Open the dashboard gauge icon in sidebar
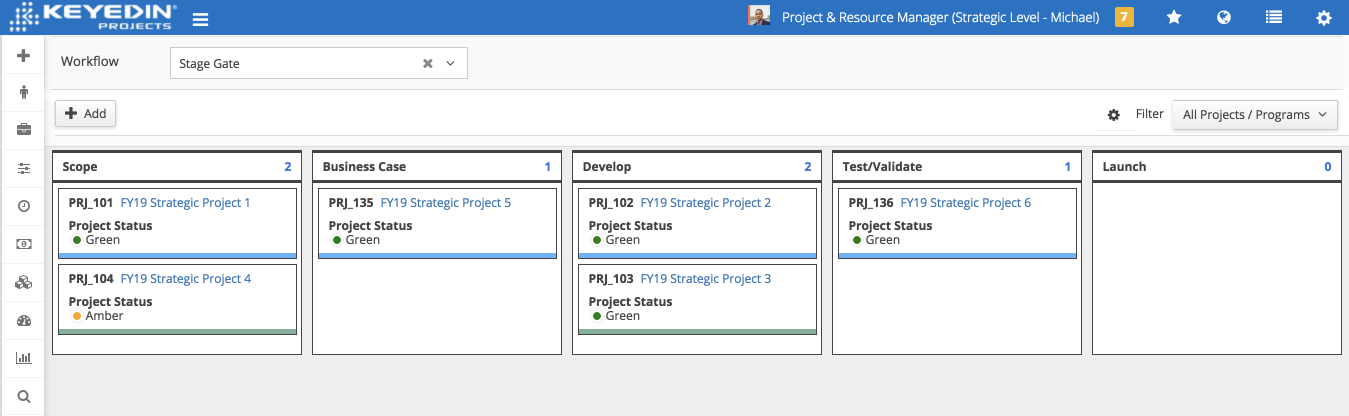This screenshot has width=1349, height=416. 24,321
